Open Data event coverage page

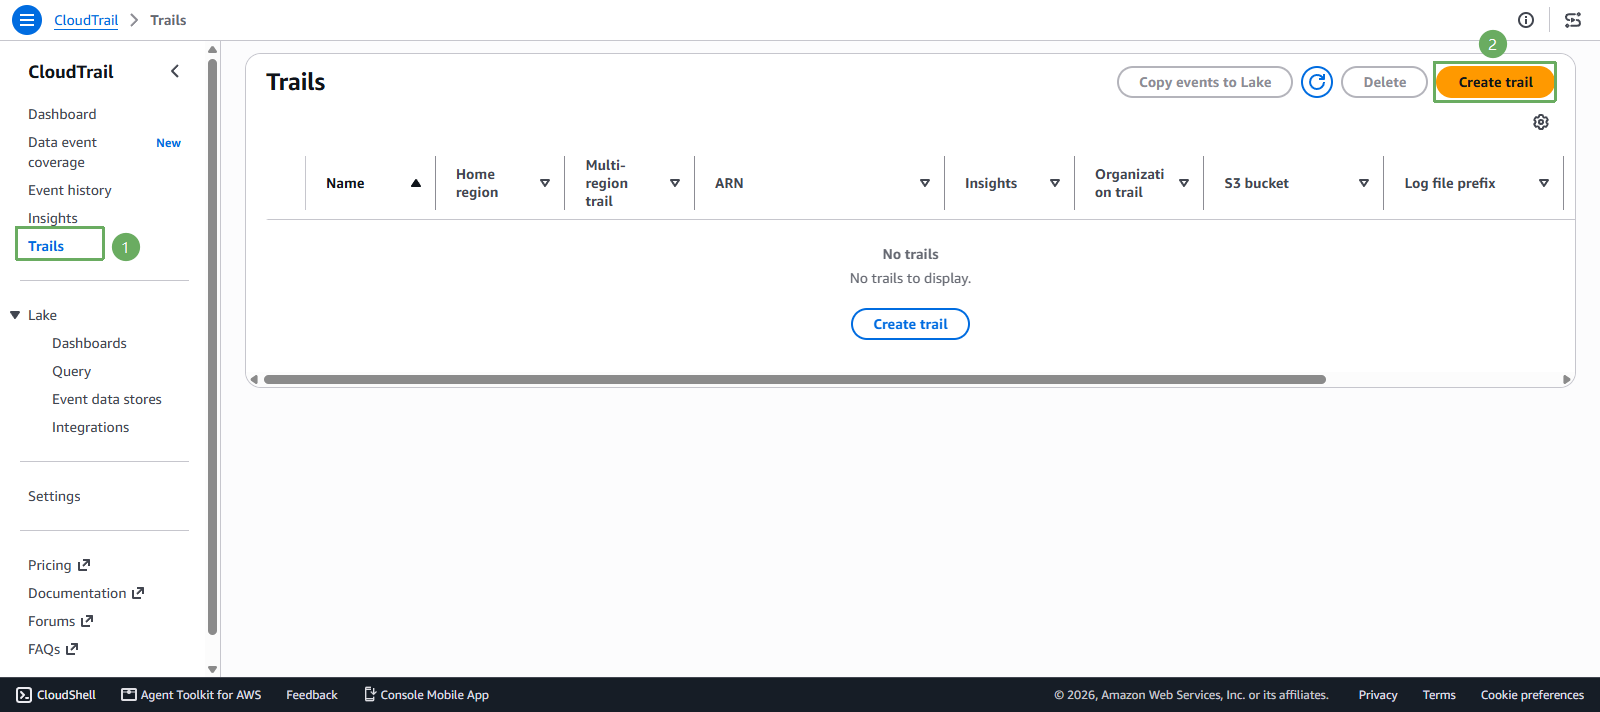(62, 152)
